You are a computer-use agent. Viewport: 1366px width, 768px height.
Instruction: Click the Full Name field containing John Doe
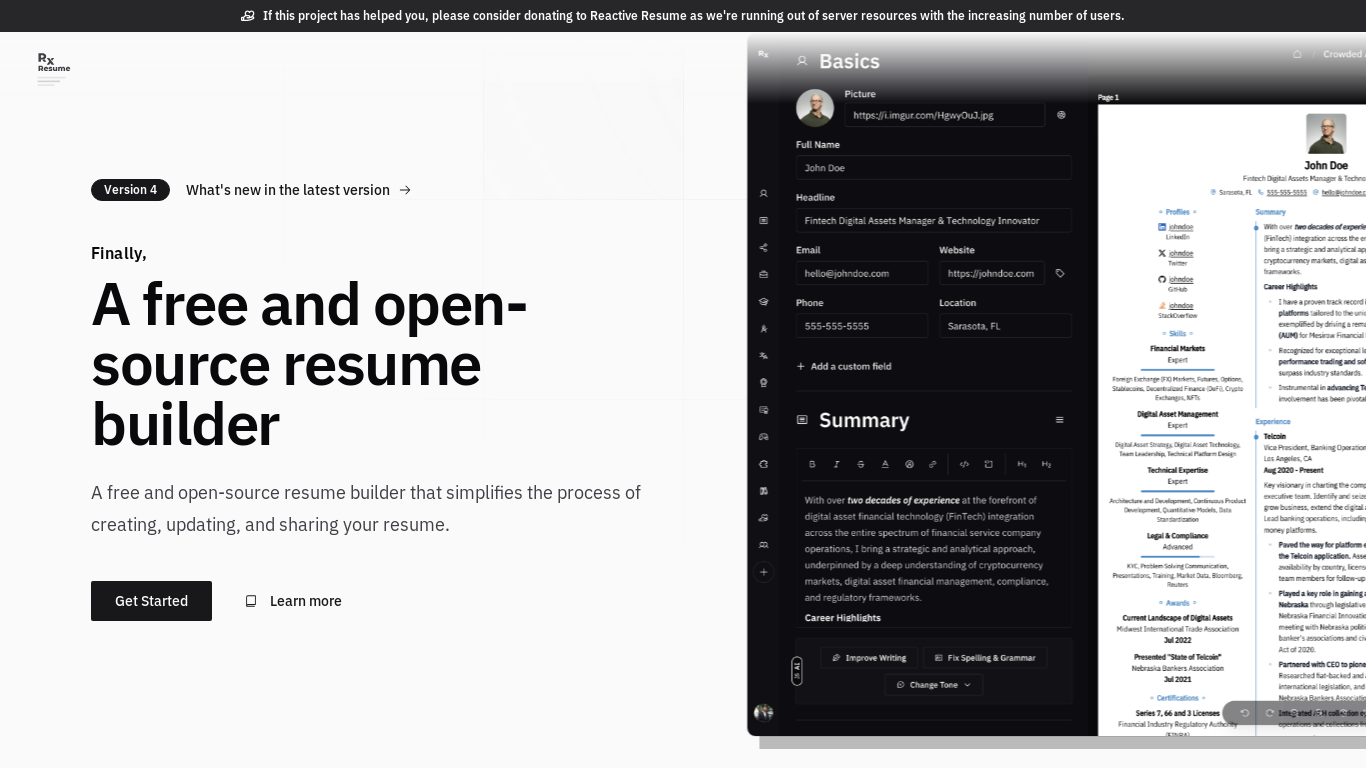(933, 168)
